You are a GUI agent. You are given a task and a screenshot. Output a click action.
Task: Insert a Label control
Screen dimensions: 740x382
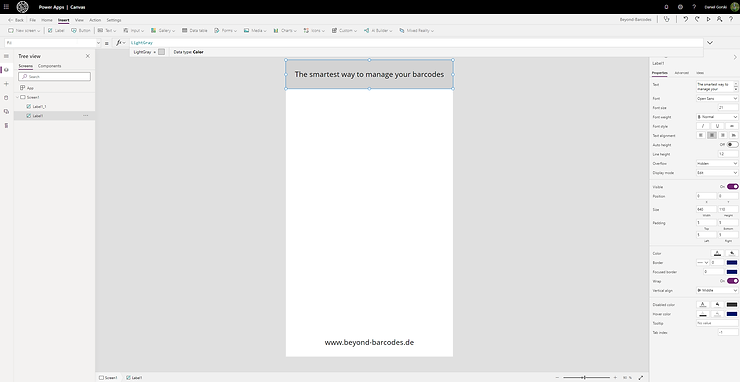(56, 30)
